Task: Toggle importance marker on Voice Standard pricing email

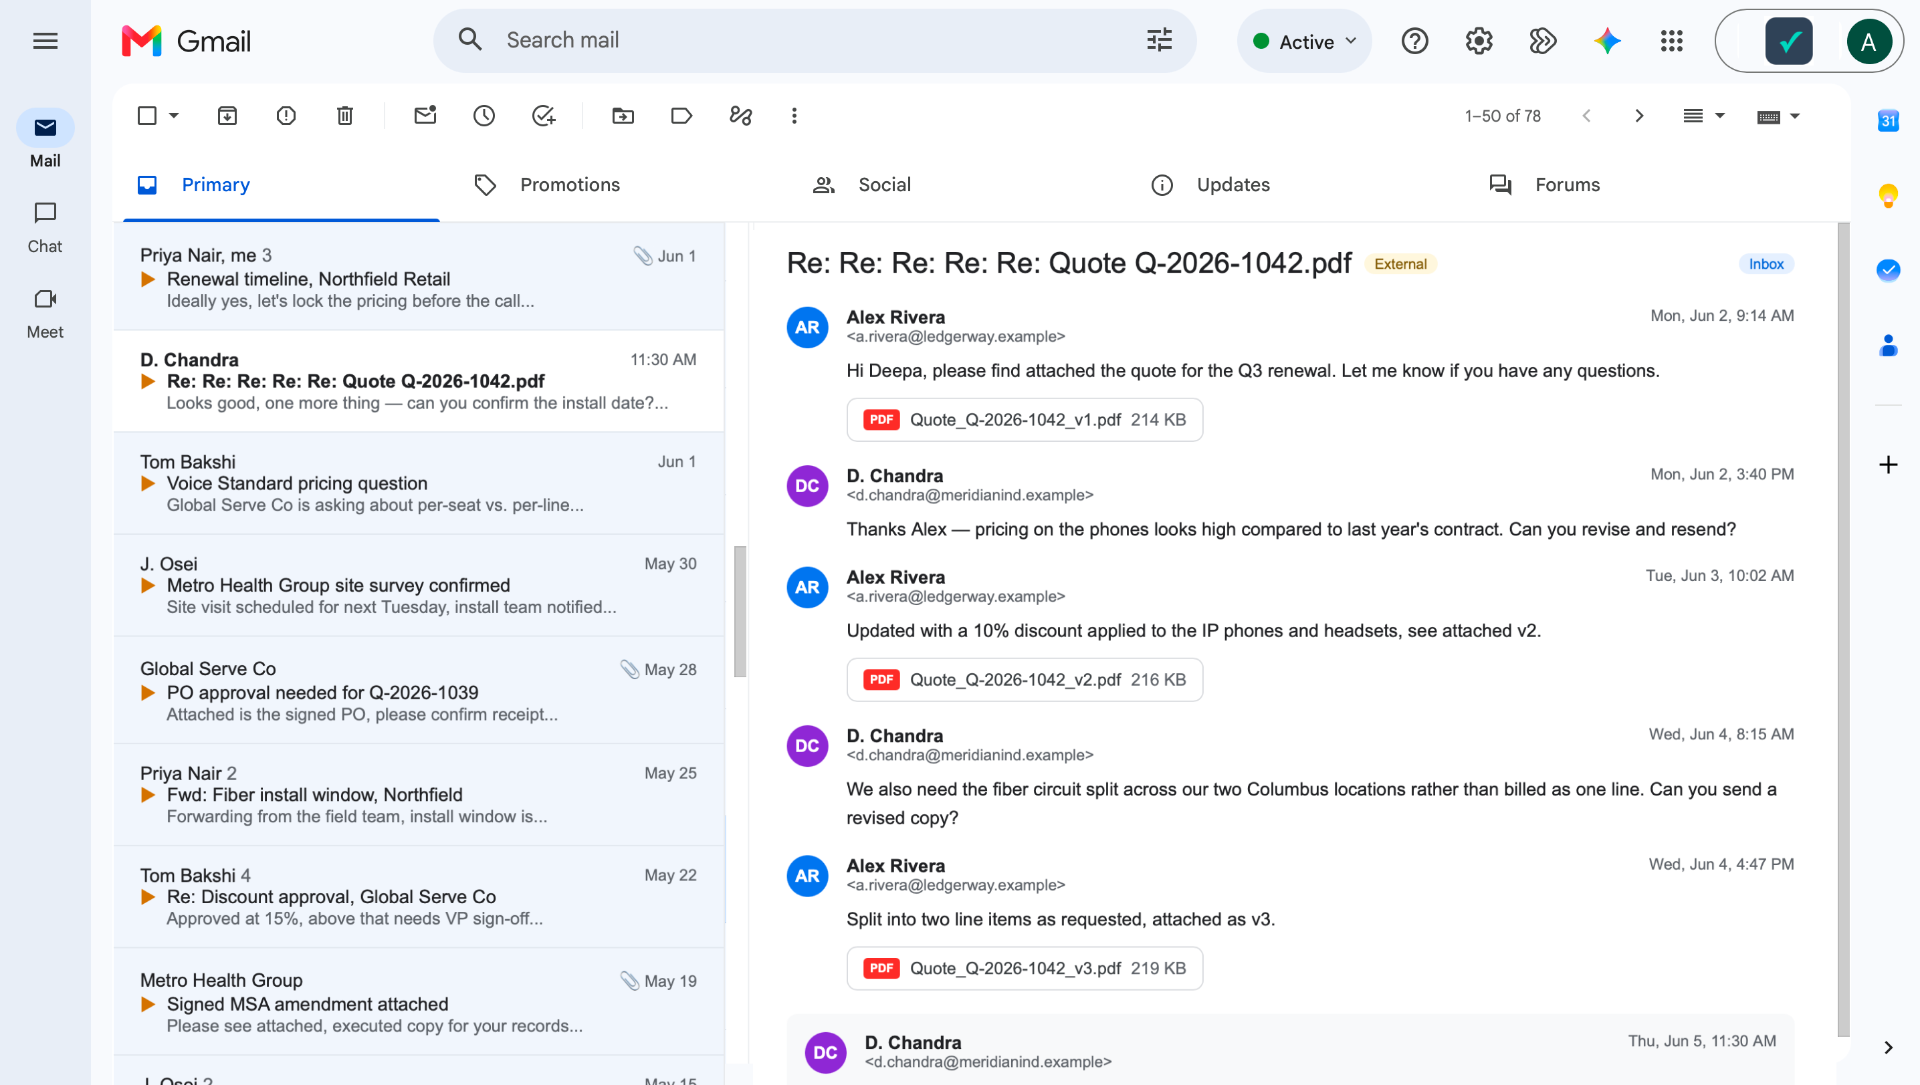Action: (148, 483)
